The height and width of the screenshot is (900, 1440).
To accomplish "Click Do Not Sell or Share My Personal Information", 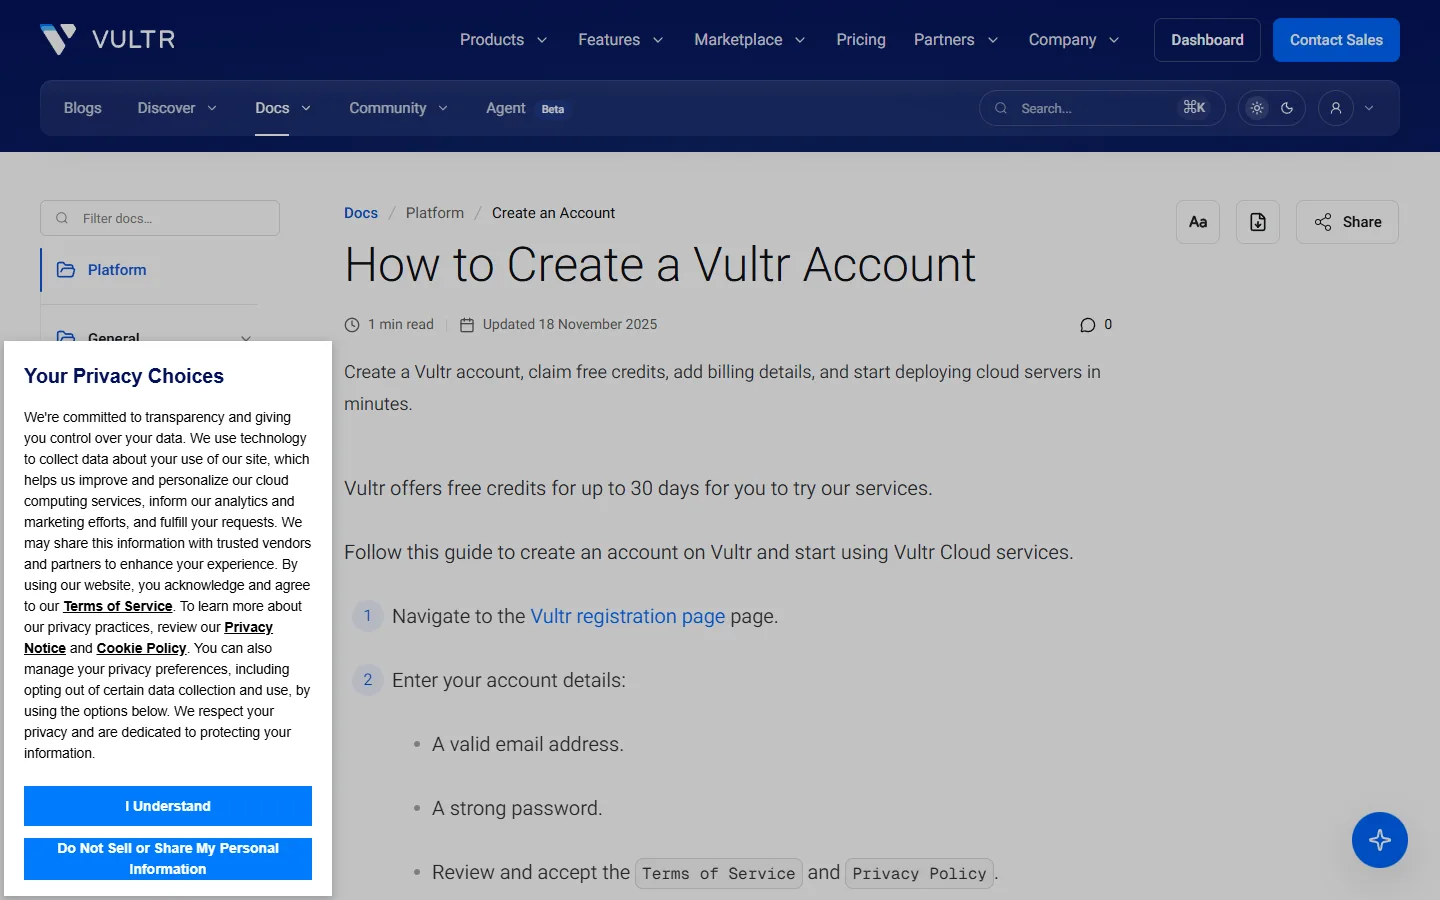I will 168,859.
